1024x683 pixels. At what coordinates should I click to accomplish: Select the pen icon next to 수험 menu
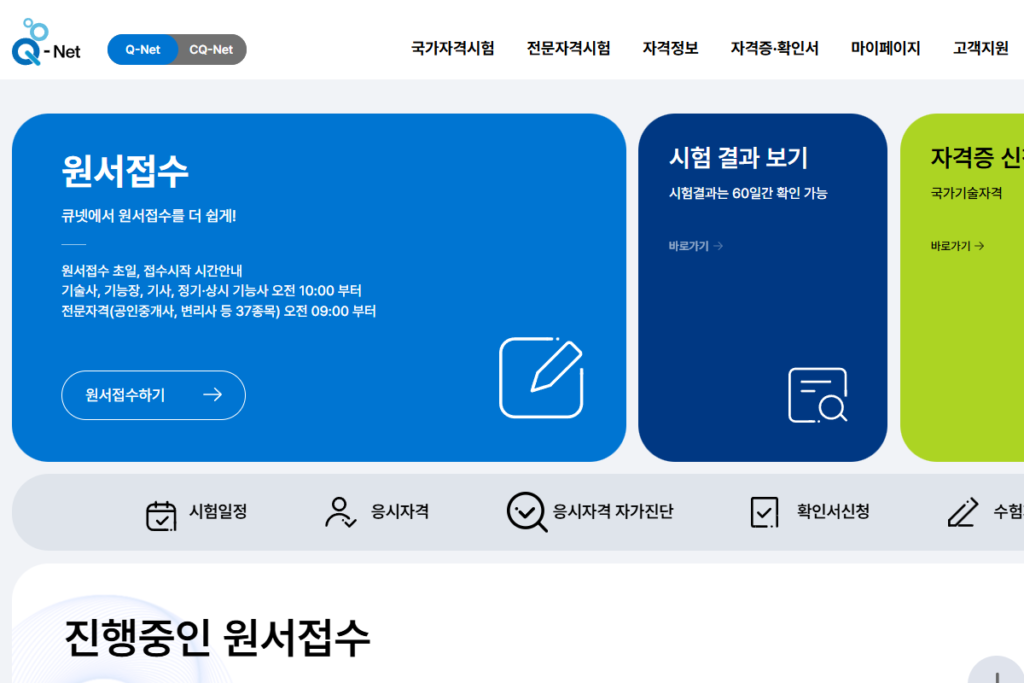963,511
